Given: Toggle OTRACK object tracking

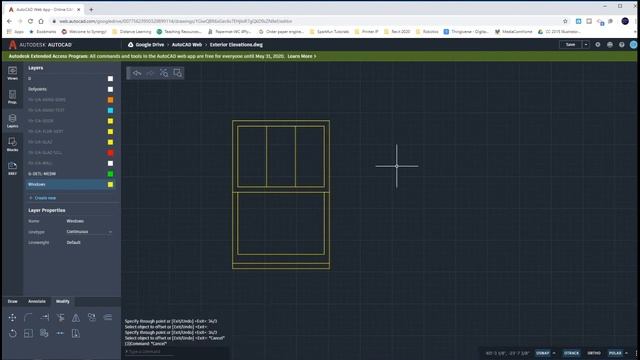Looking at the screenshot, I should [571, 353].
